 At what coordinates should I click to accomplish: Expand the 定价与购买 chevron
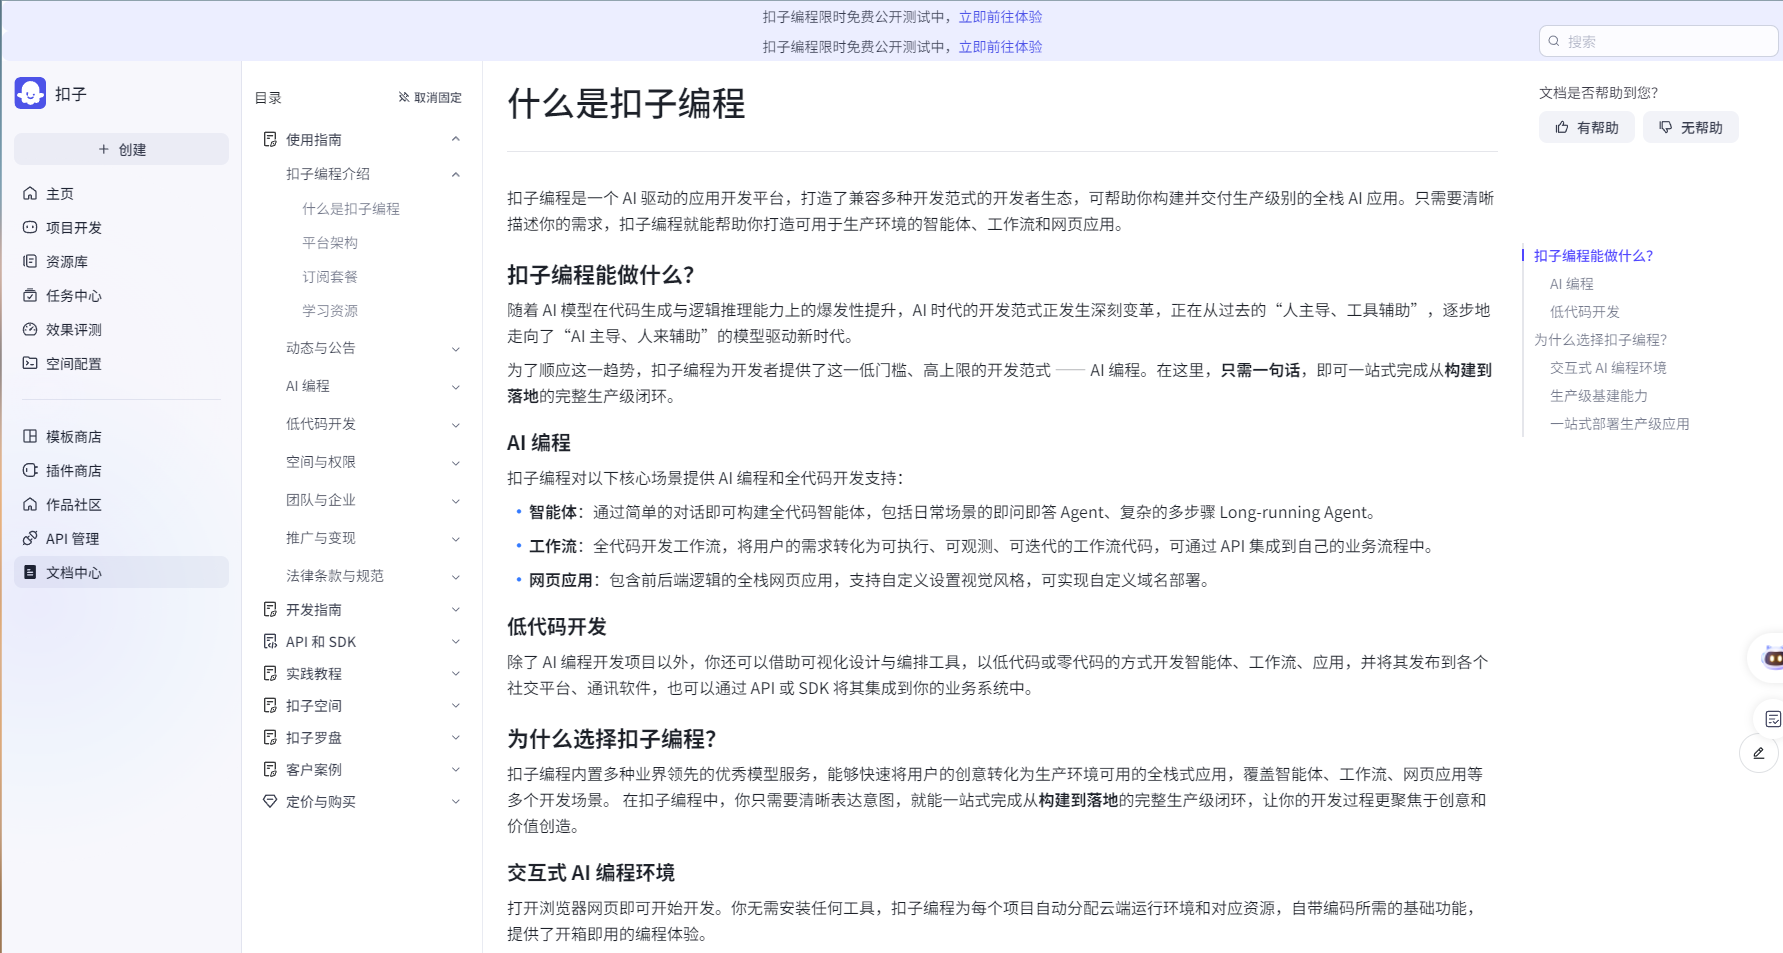coord(456,801)
